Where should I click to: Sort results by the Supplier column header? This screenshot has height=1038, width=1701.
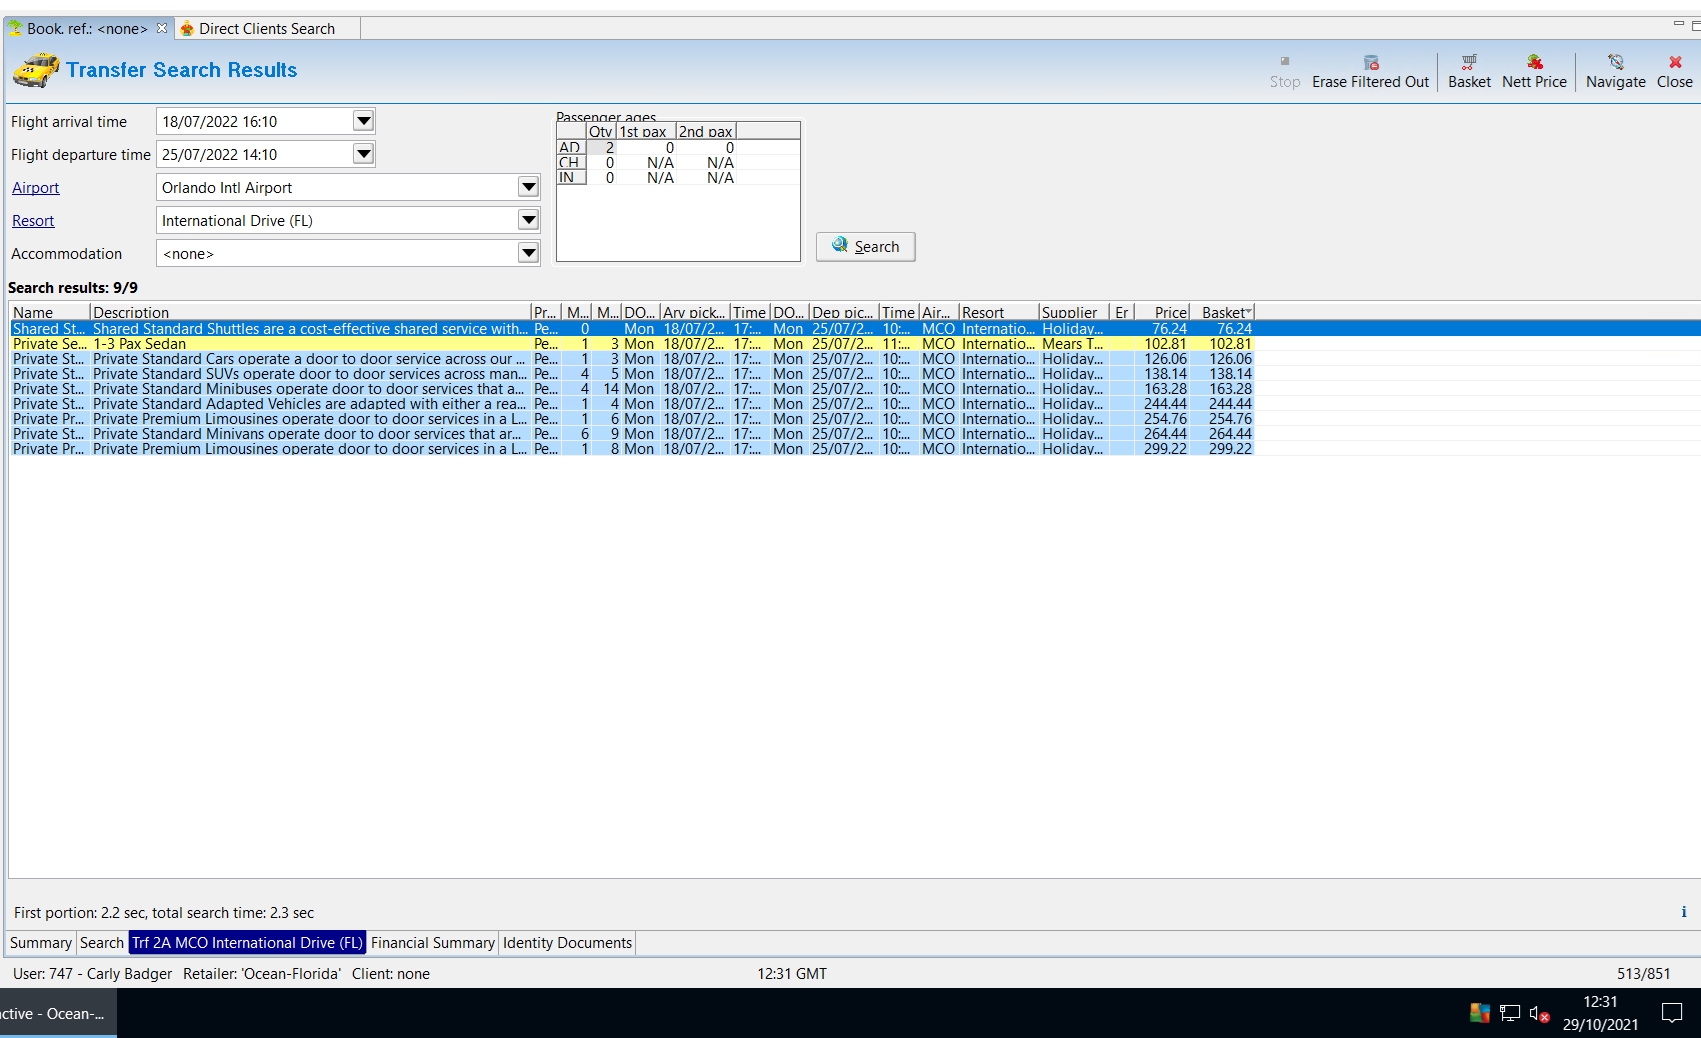(1074, 312)
